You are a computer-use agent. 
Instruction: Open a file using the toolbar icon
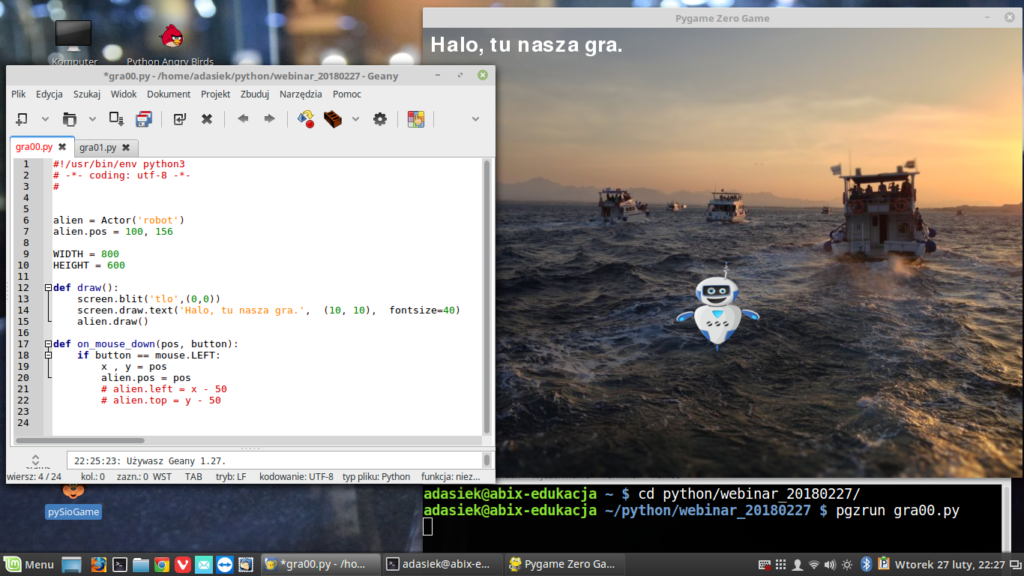69,118
